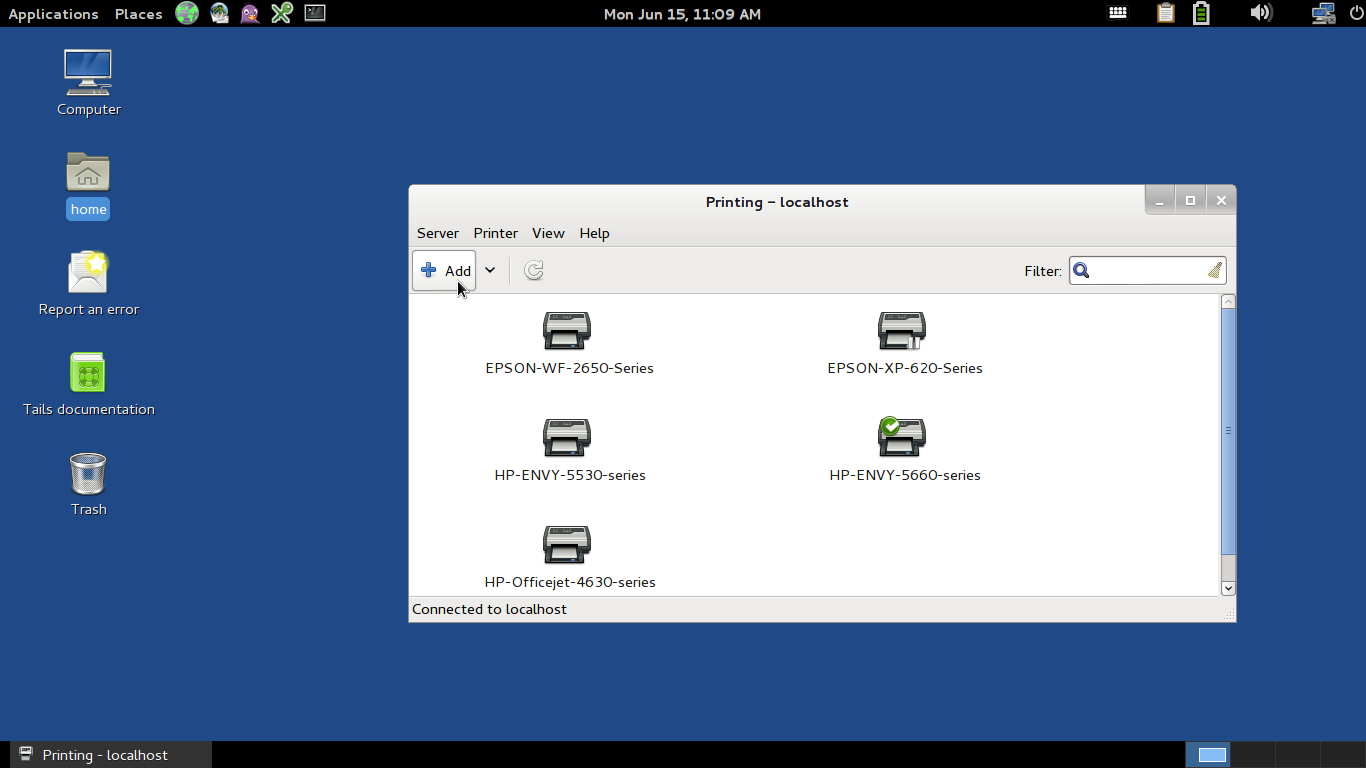Minimize the Printing window
The width and height of the screenshot is (1366, 768).
coord(1160,201)
